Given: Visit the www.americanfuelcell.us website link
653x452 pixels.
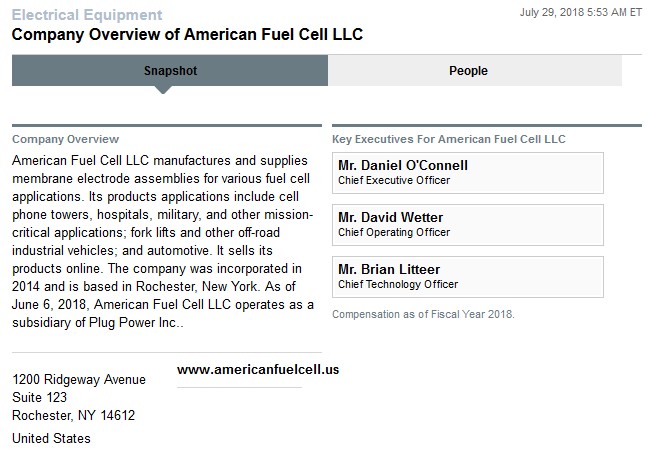Looking at the screenshot, I should click(258, 369).
